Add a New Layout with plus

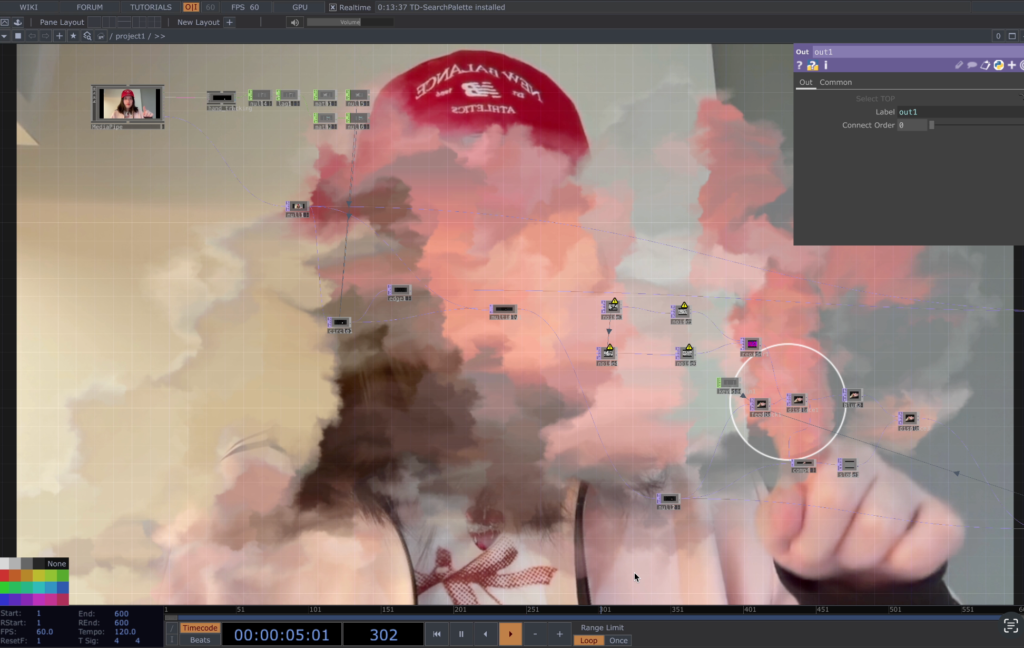(229, 22)
